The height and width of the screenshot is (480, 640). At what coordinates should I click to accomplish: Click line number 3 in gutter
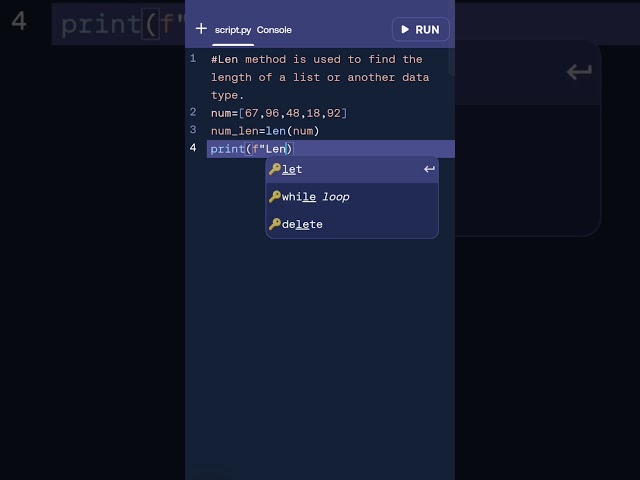(x=193, y=130)
